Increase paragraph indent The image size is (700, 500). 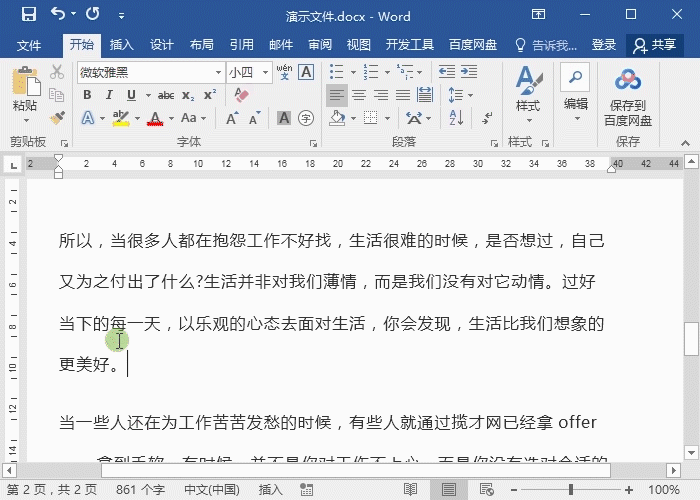pos(469,71)
